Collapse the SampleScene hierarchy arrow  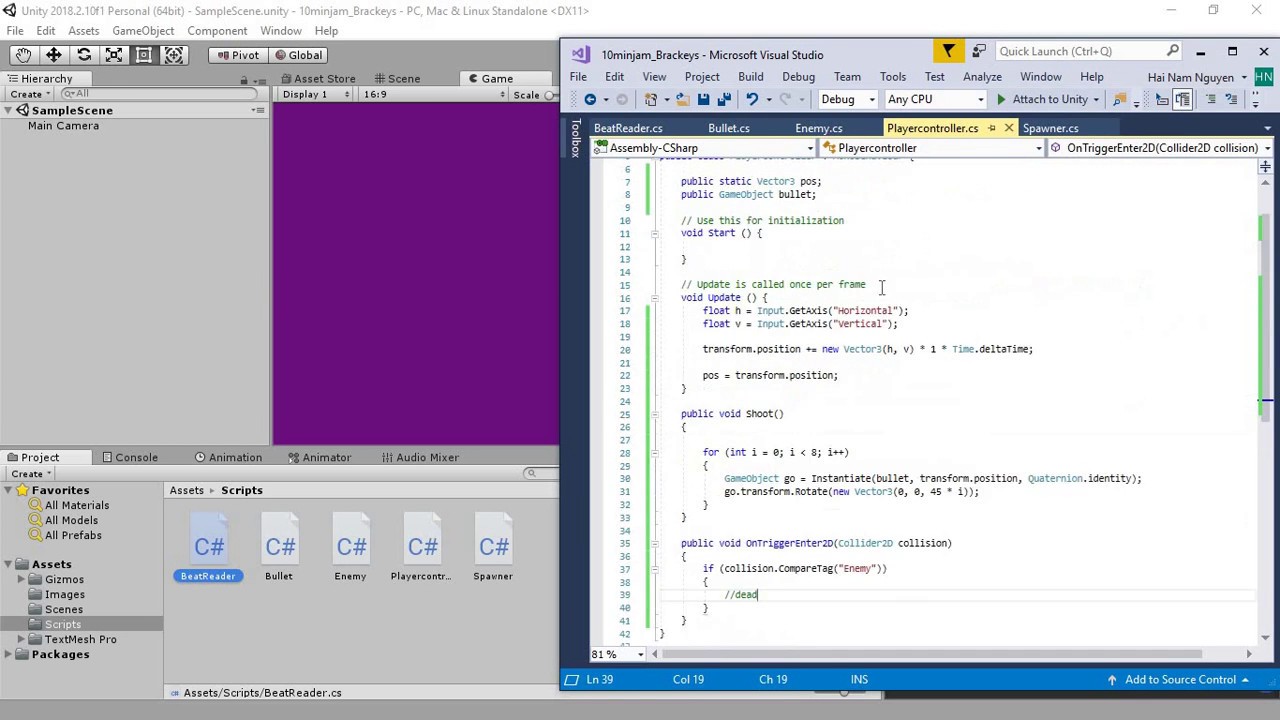click(10, 111)
